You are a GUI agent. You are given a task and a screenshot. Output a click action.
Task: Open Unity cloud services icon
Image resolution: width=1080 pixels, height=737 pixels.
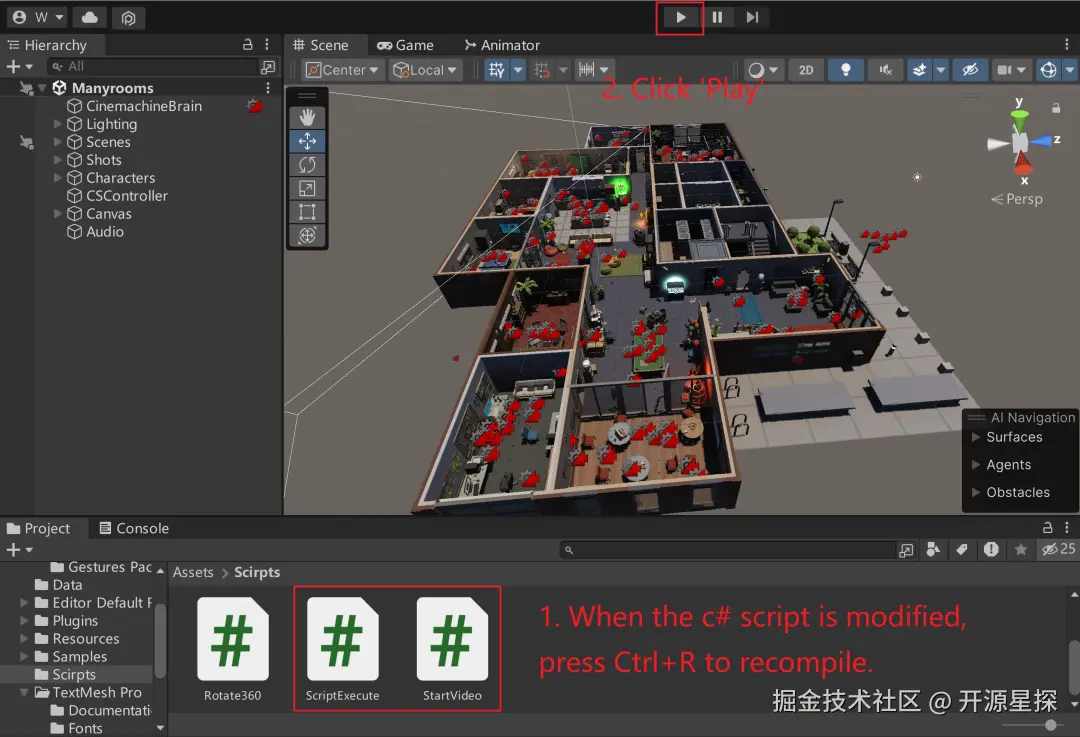coord(90,17)
